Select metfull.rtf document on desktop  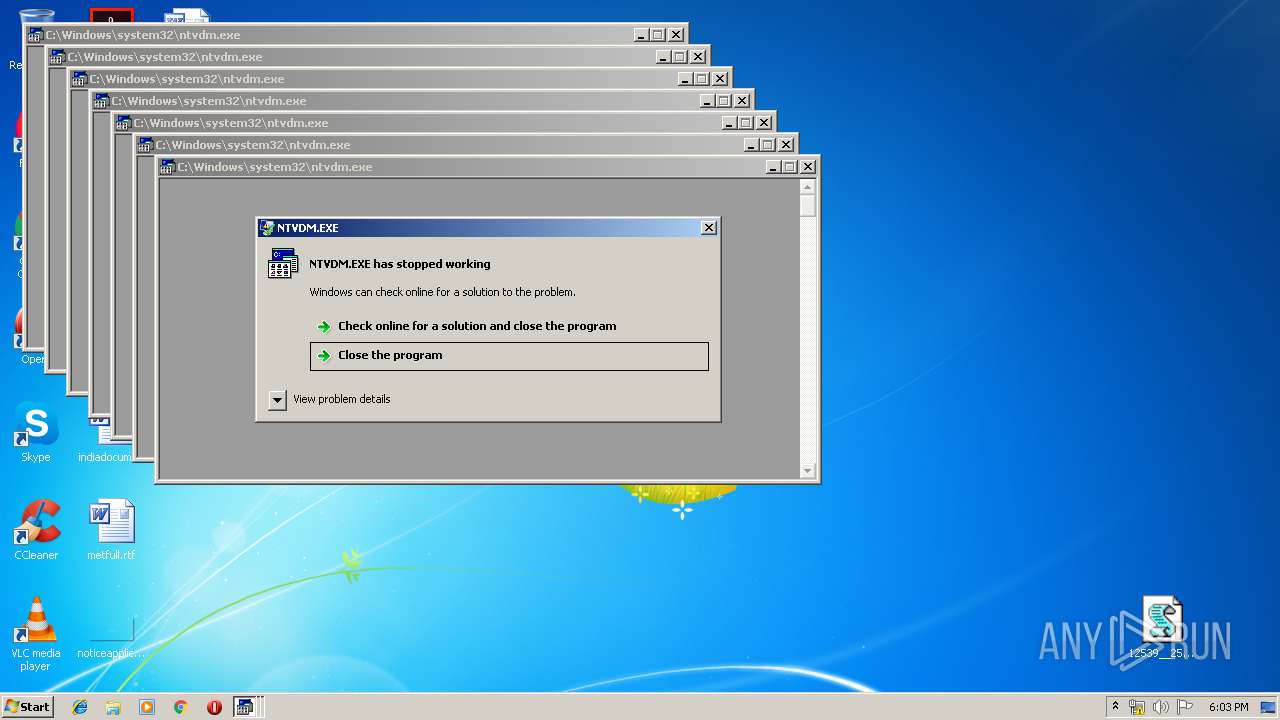pos(111,530)
